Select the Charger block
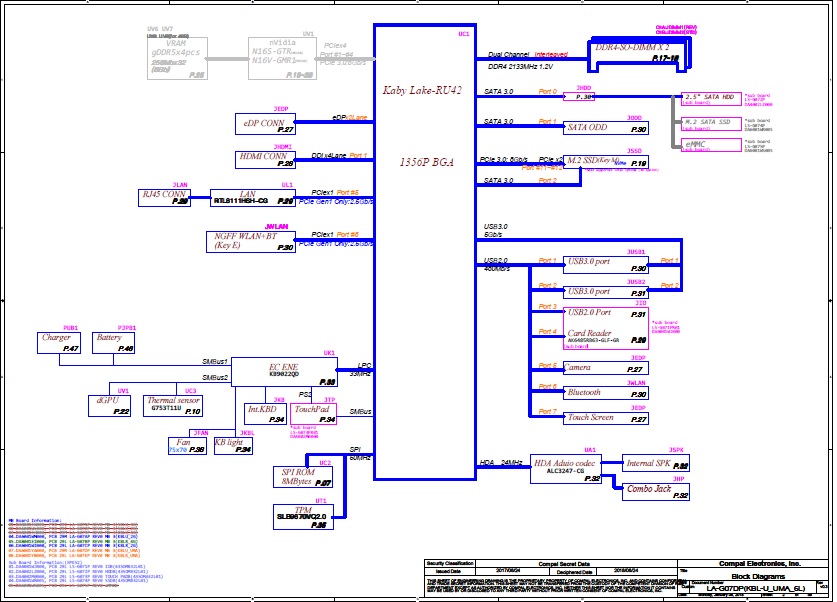This screenshot has height=602, width=837. 59,343
